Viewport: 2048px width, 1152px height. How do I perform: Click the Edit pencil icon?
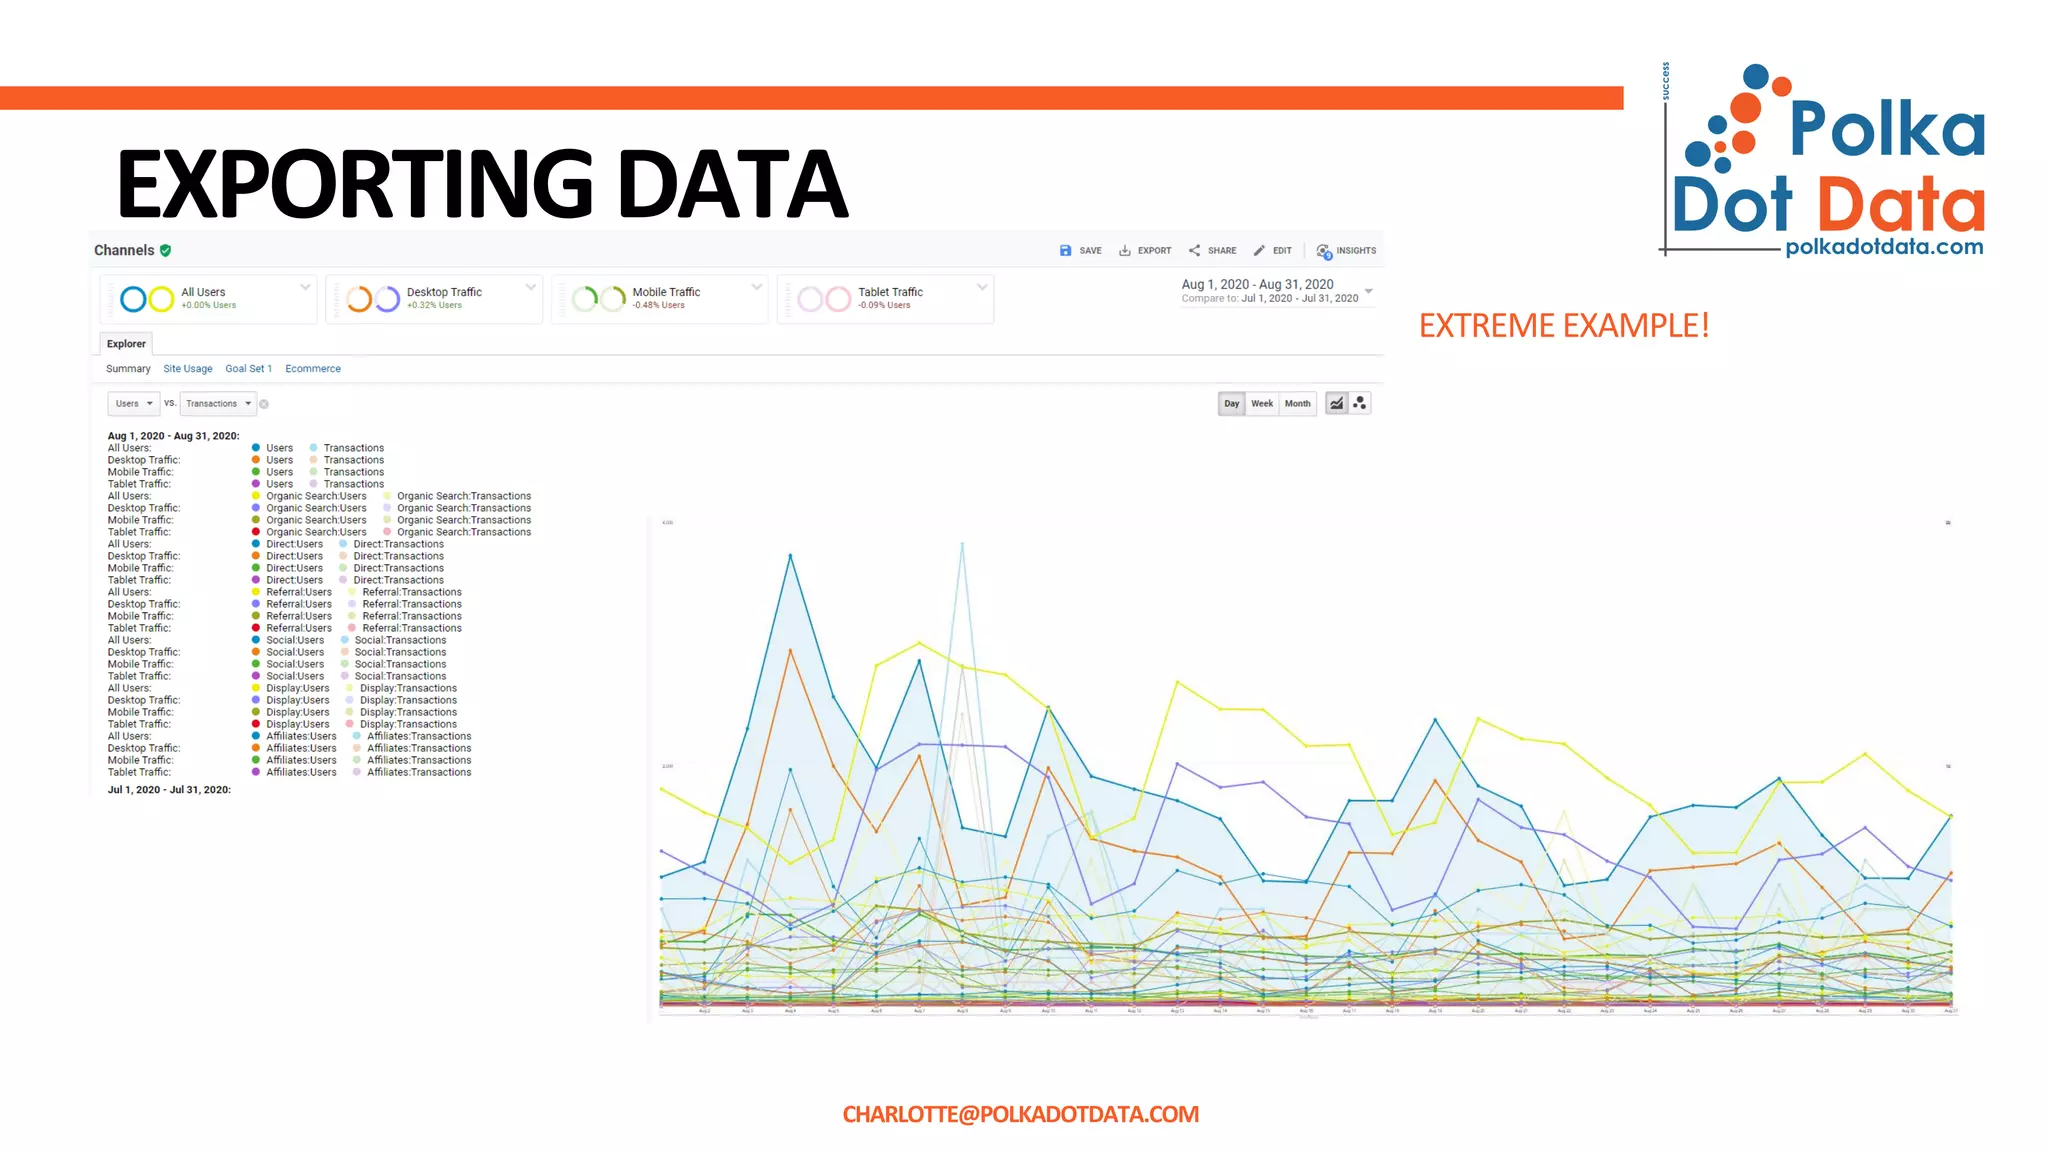click(1259, 251)
